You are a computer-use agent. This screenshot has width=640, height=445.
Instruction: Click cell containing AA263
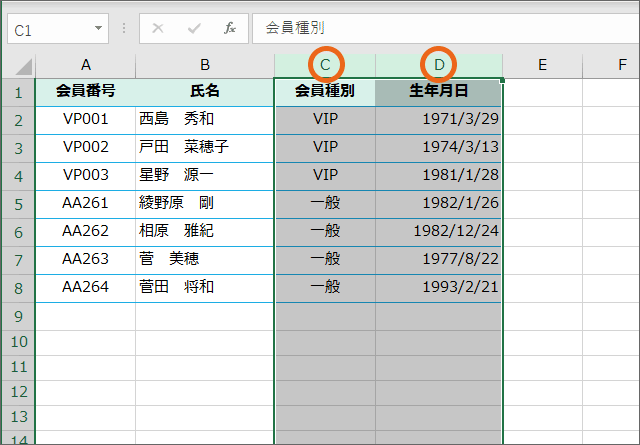coord(85,260)
